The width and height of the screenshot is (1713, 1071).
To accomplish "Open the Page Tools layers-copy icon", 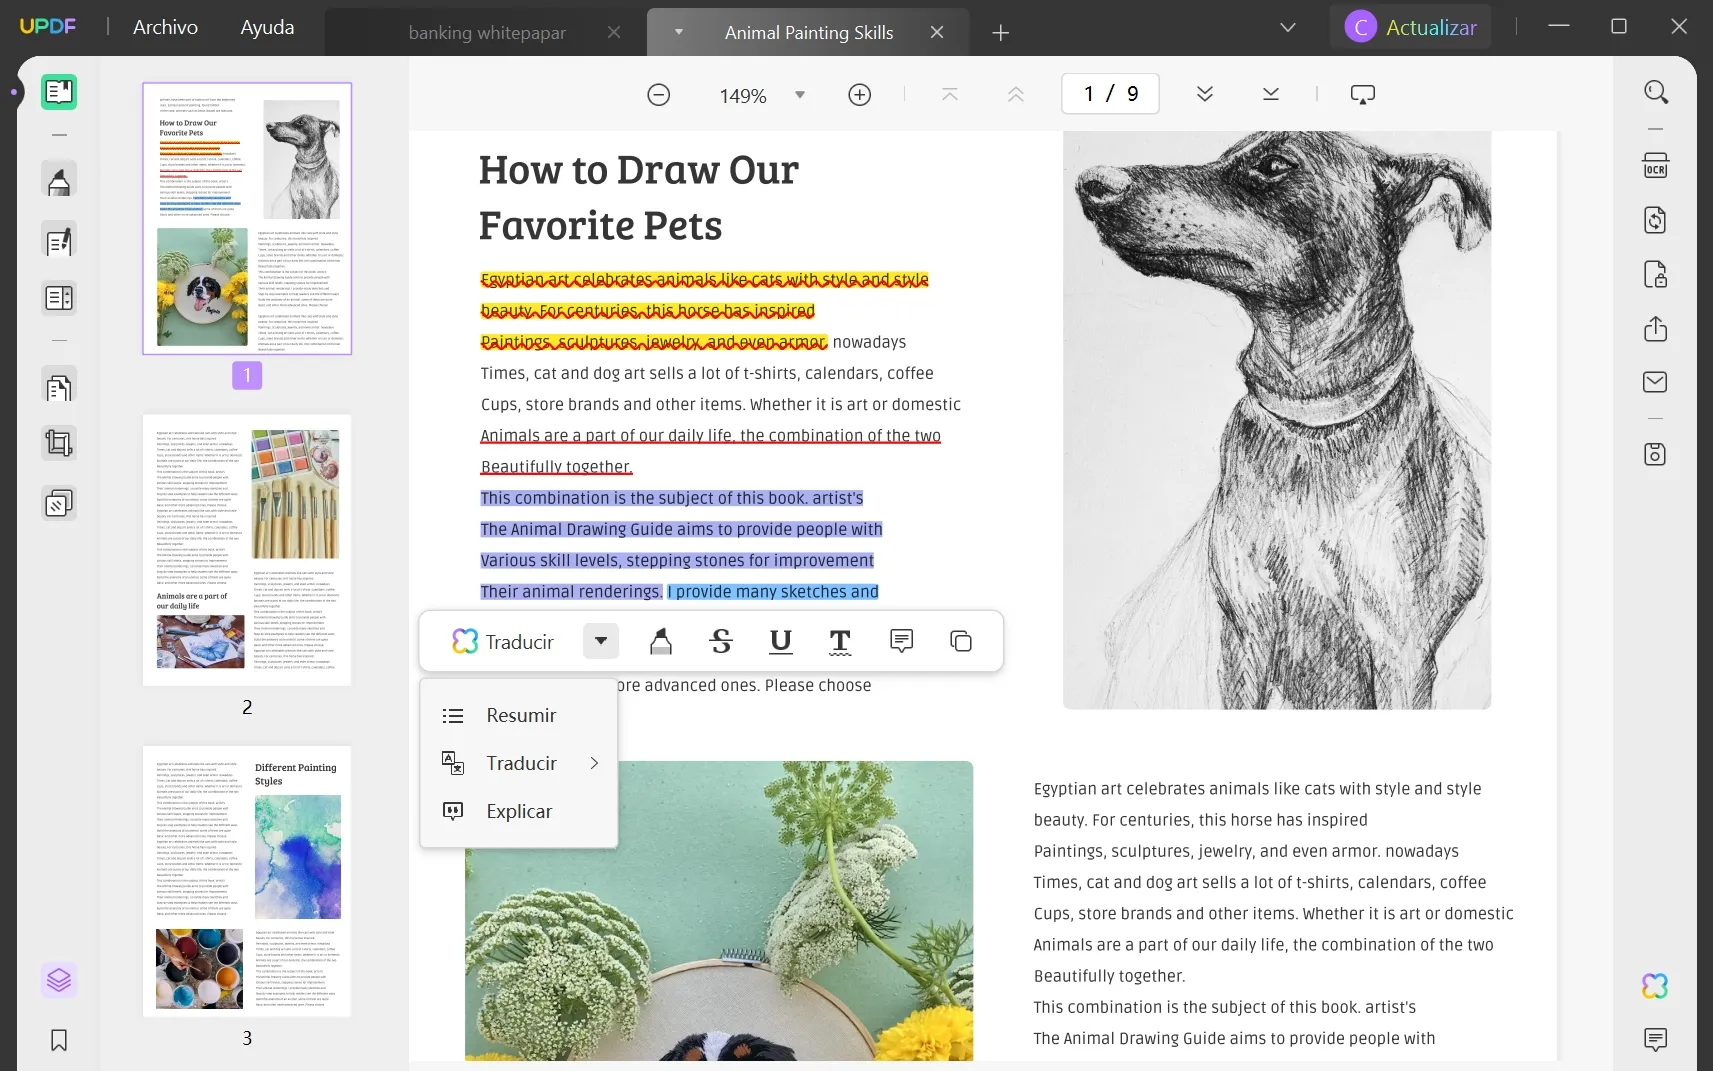I will tap(59, 503).
